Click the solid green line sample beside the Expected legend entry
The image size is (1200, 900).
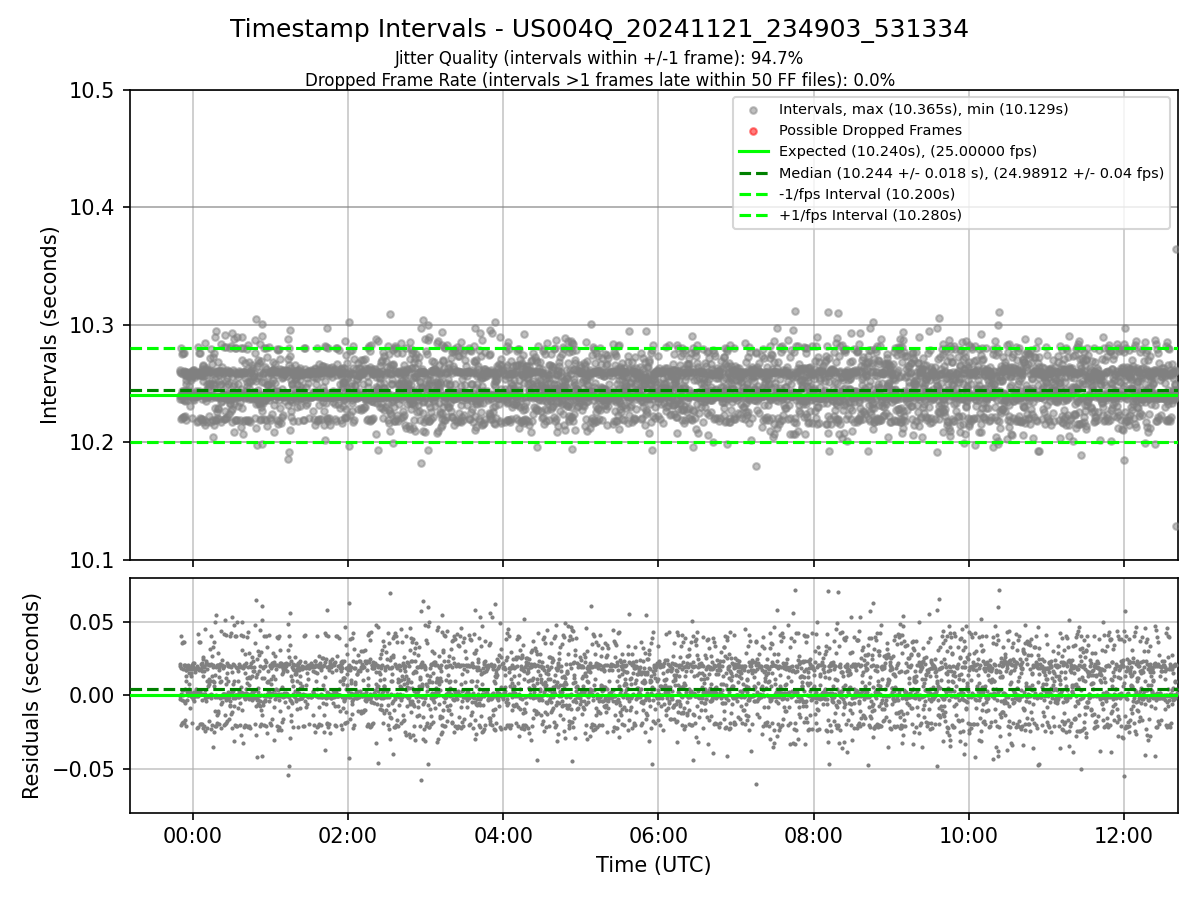tap(754, 152)
